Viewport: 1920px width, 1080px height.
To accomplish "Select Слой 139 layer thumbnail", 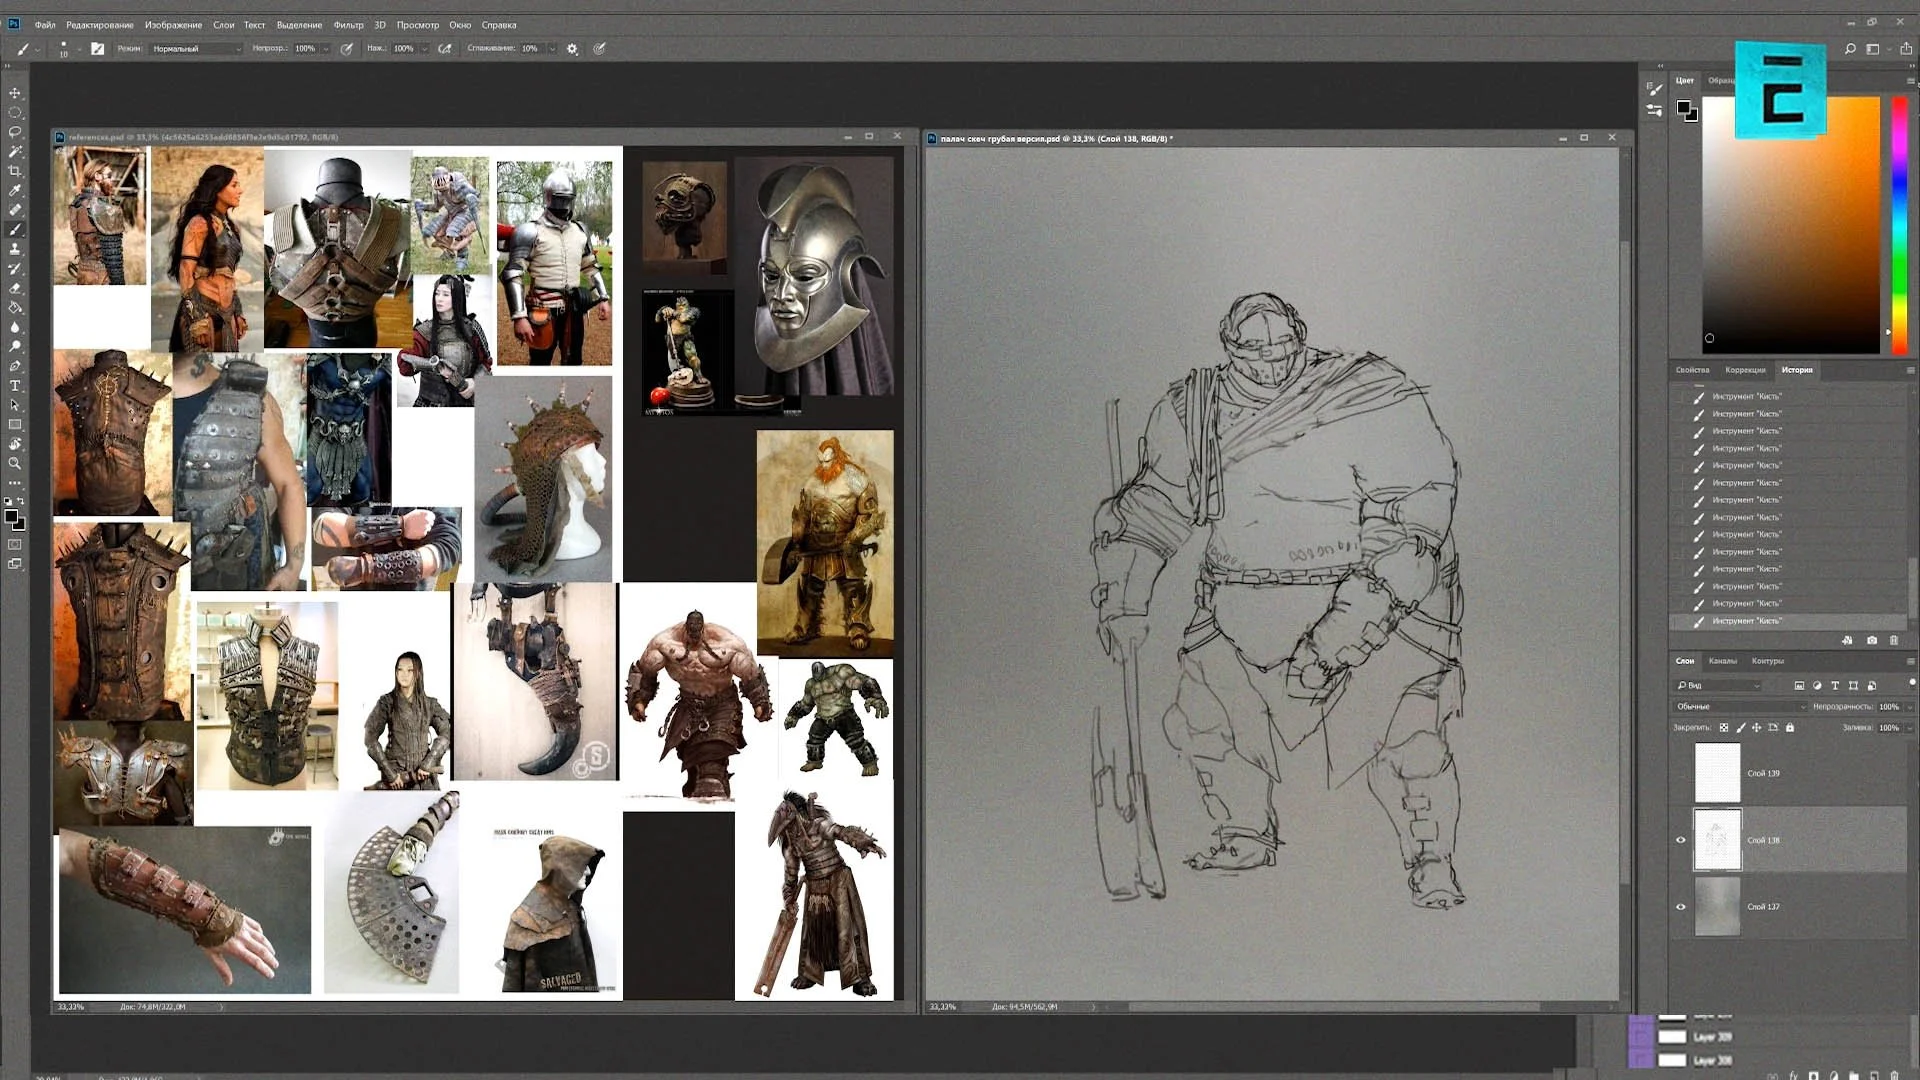I will 1717,773.
